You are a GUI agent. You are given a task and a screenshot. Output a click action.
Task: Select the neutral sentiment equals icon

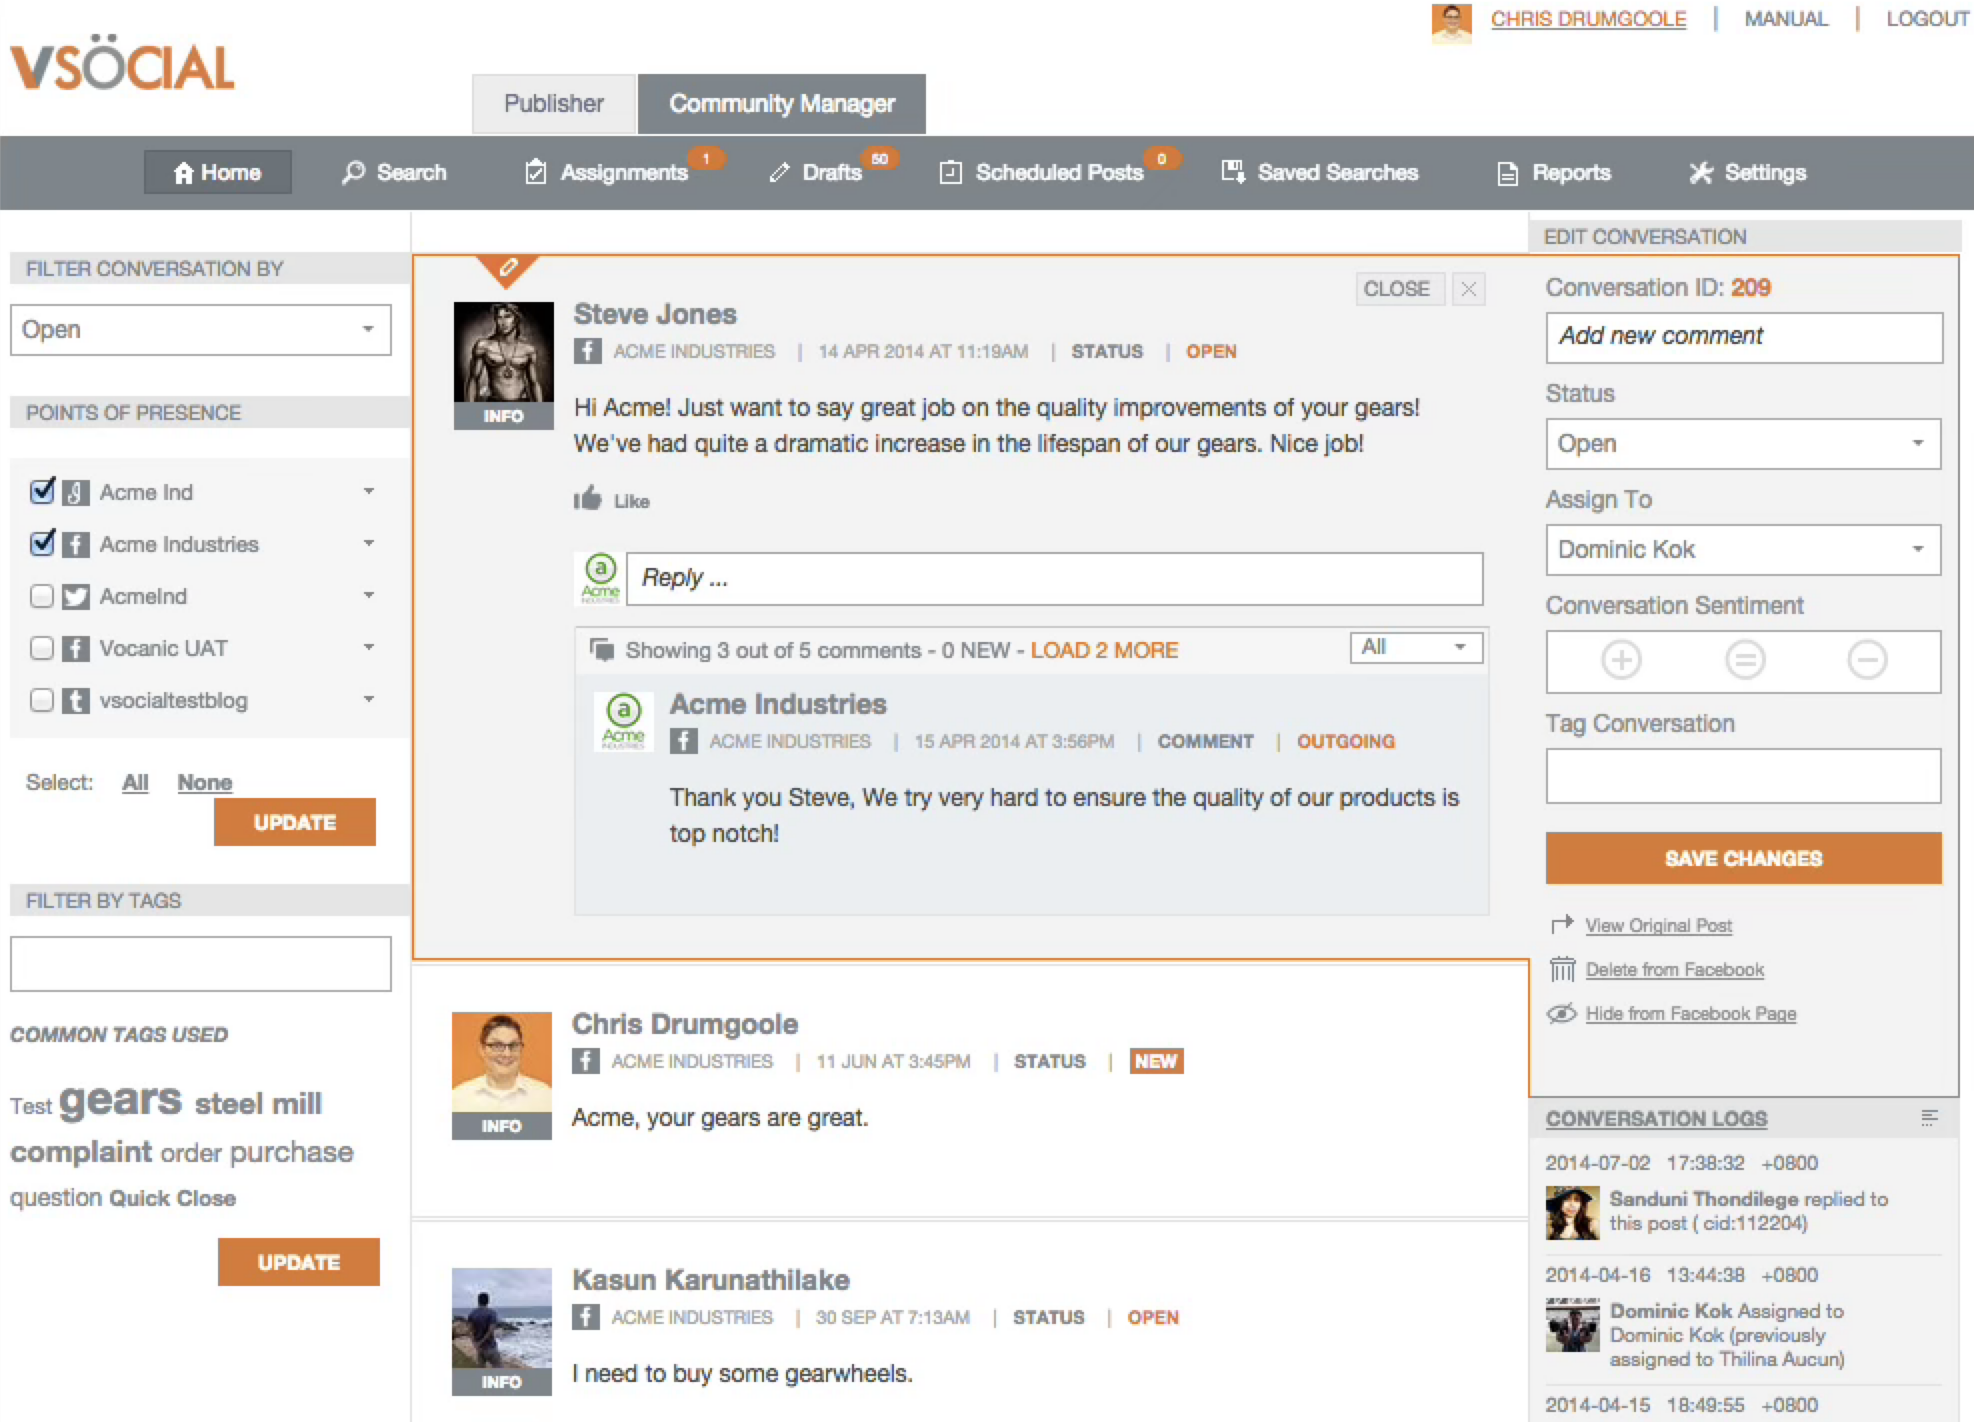1745,660
